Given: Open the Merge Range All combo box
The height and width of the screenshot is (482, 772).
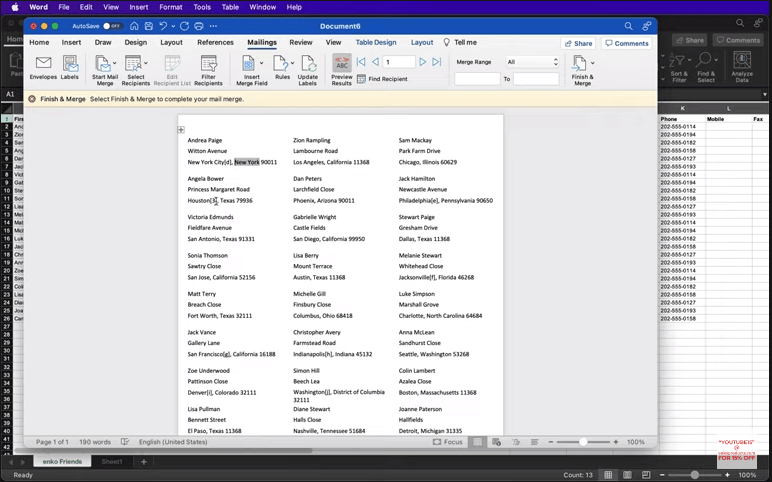Looking at the screenshot, I should pyautogui.click(x=532, y=62).
